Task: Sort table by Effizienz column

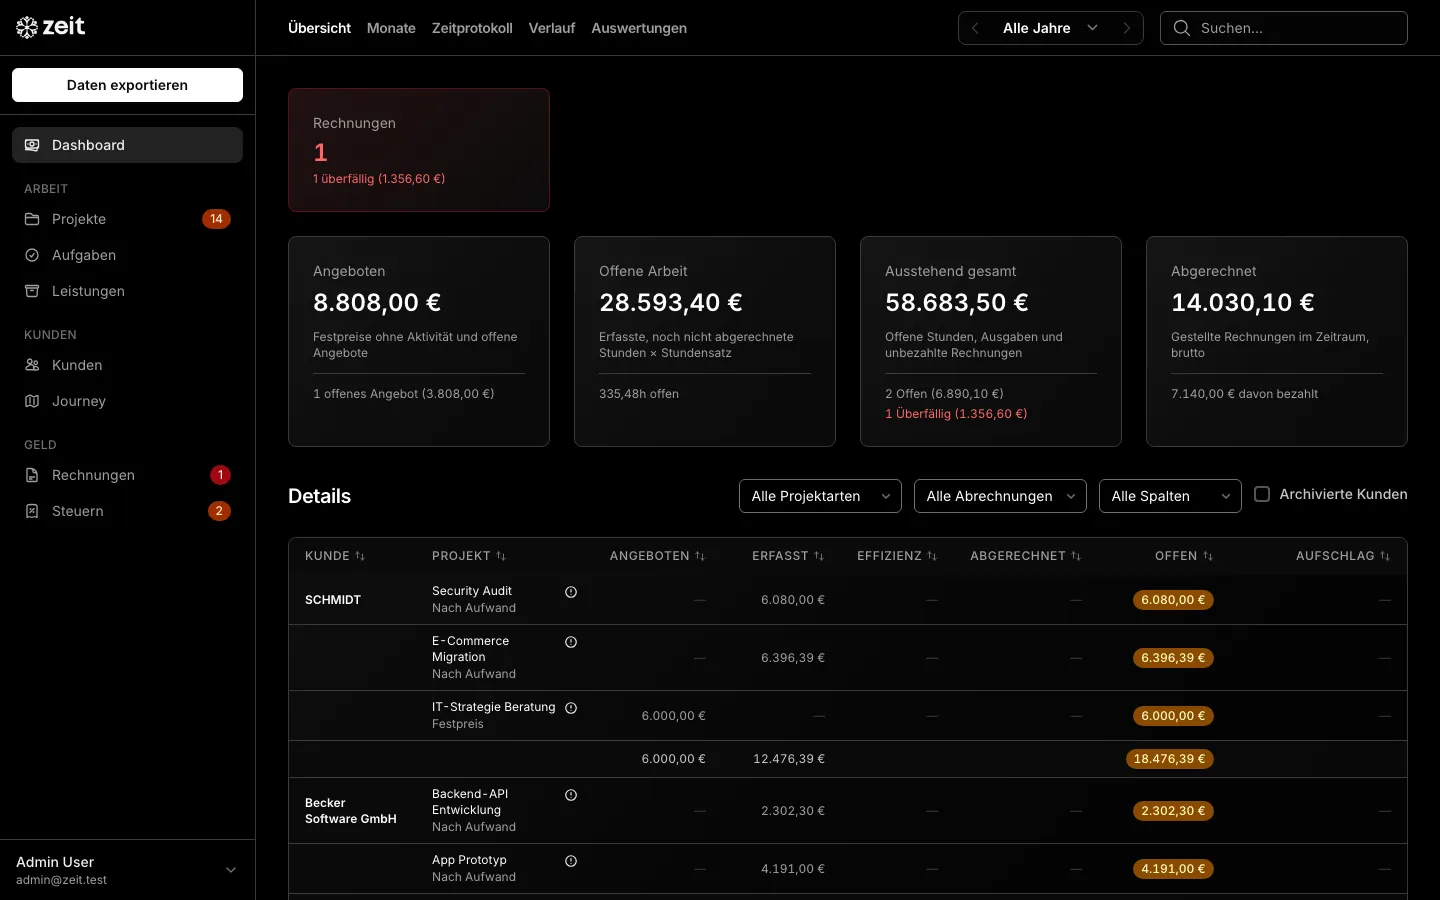Action: (x=897, y=556)
